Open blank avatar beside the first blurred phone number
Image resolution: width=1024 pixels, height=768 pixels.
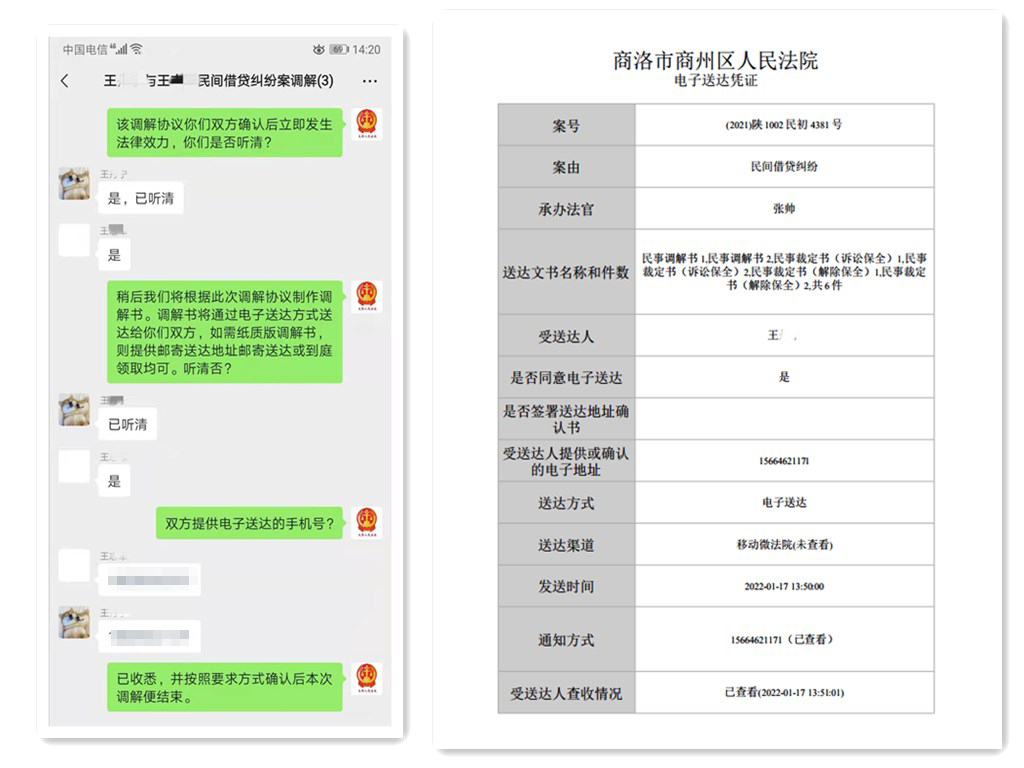pyautogui.click(x=74, y=566)
